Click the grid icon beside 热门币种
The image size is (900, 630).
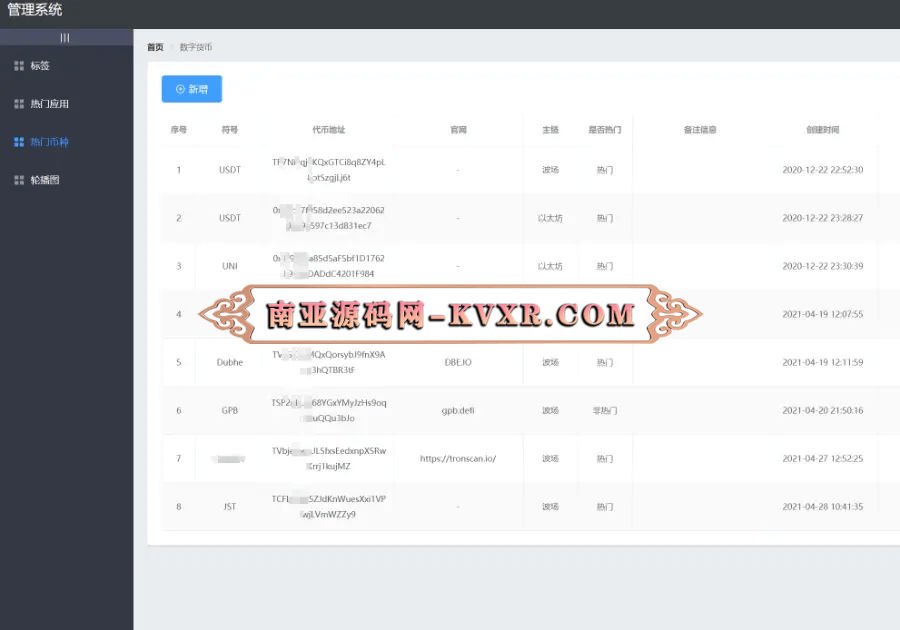[x=19, y=142]
